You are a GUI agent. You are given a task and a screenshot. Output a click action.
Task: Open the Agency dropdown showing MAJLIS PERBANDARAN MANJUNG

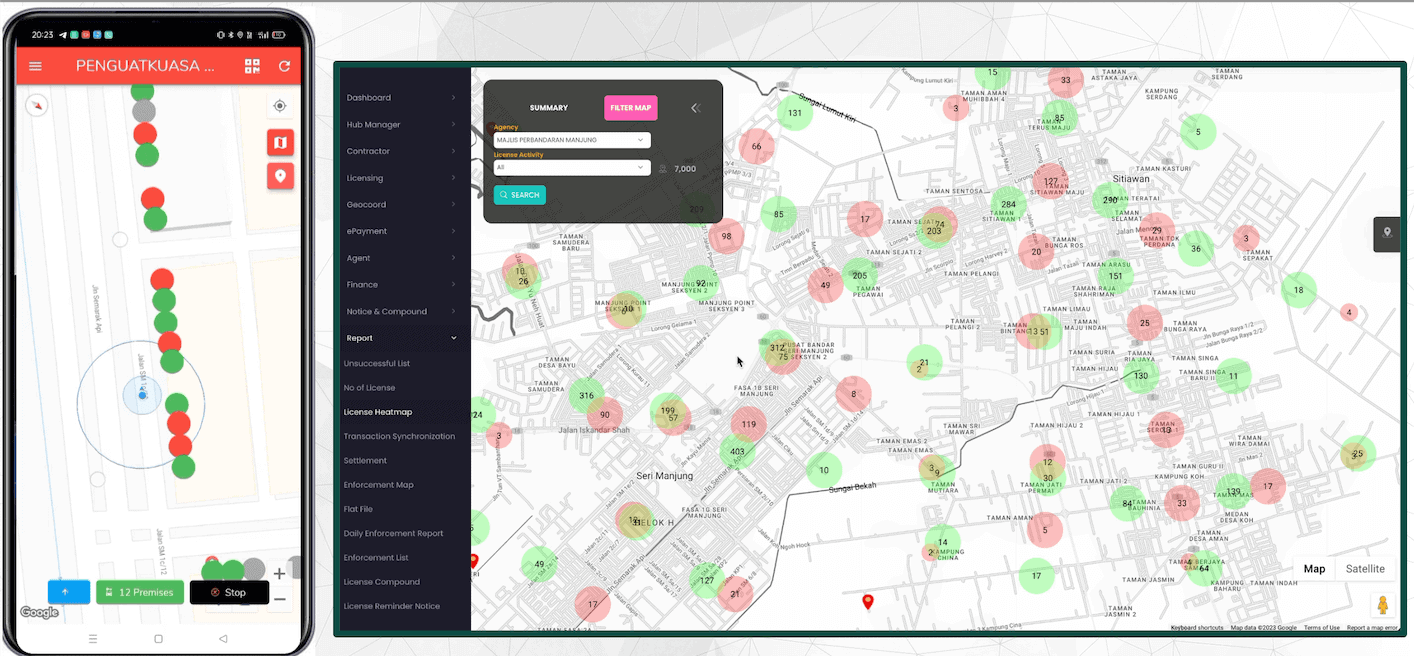pos(570,140)
